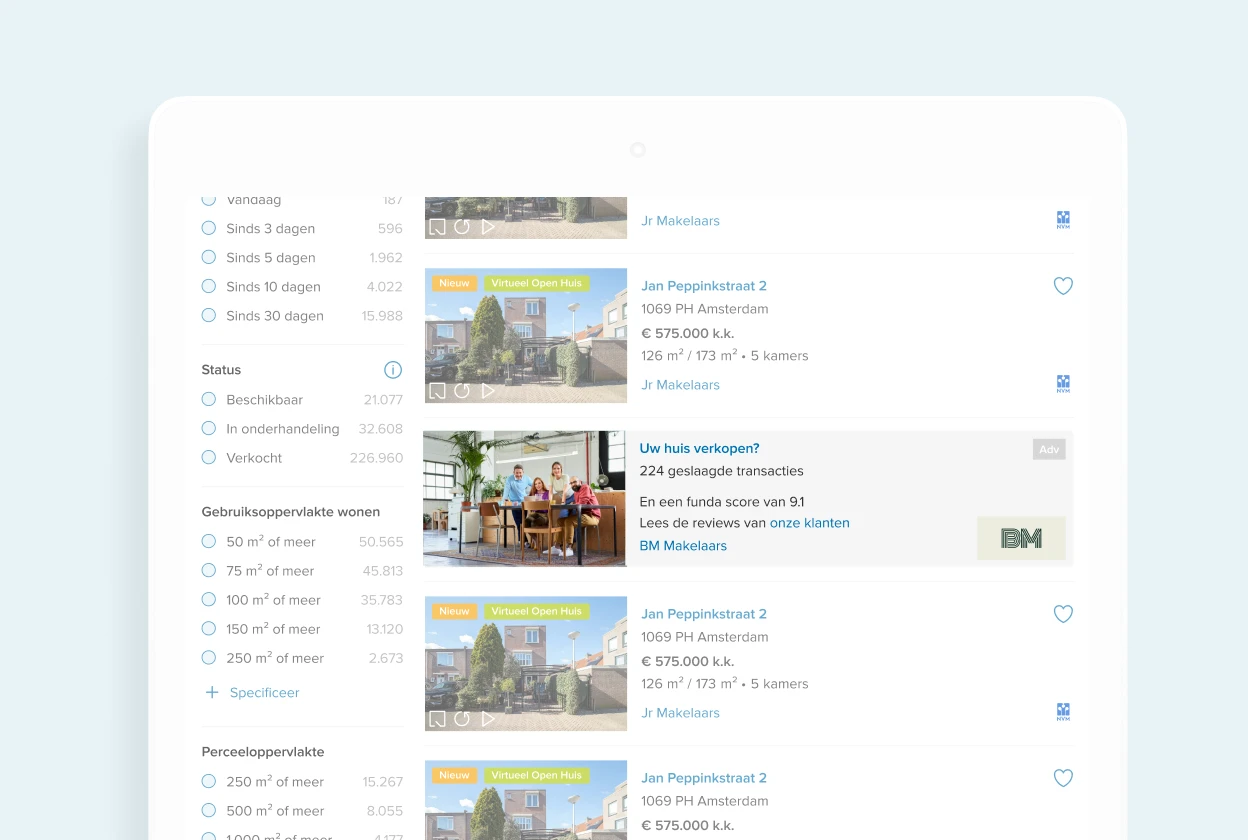This screenshot has width=1248, height=840.
Task: Click the NVM logo on the topmost cut-off listing
Action: (x=1063, y=220)
